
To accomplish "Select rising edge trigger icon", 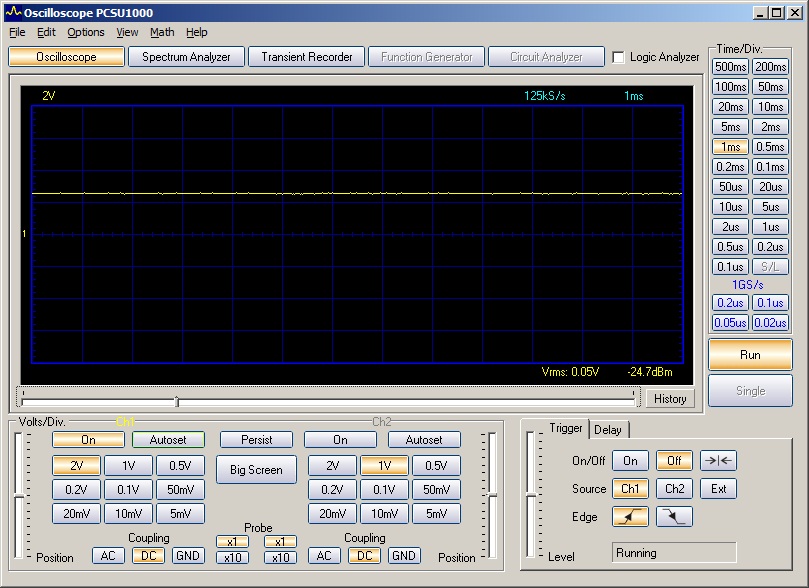I will 630,517.
